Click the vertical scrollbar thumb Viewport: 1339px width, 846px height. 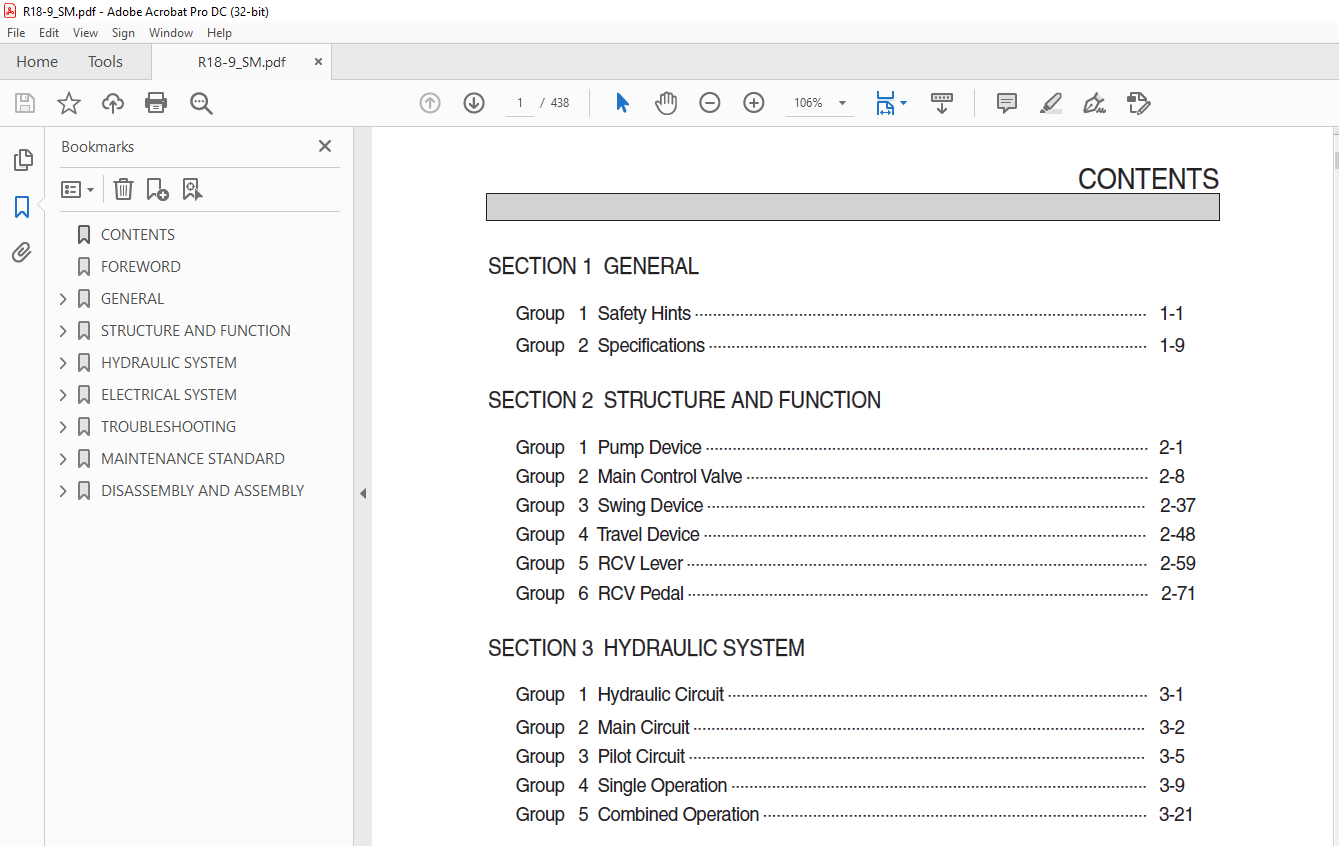tap(1335, 160)
